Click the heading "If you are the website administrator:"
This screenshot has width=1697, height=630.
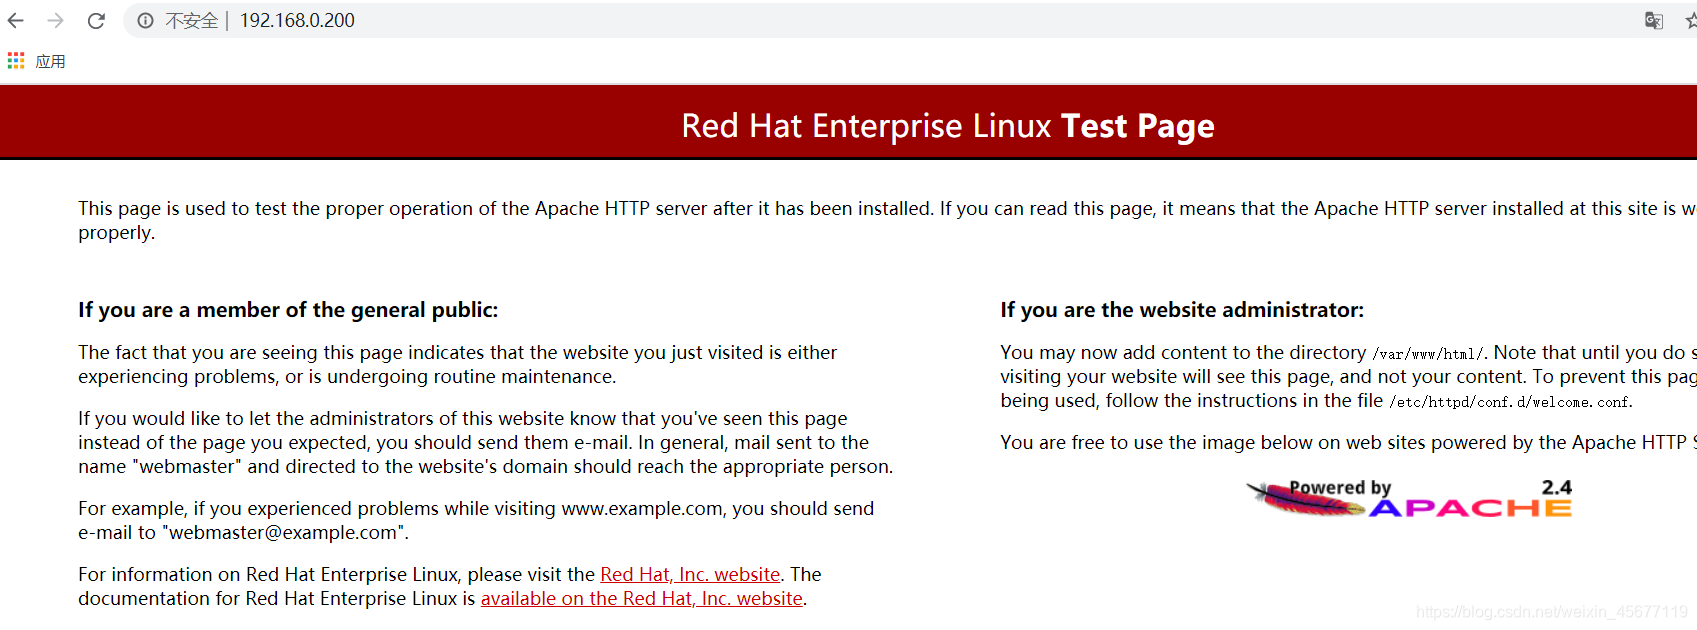point(1182,310)
